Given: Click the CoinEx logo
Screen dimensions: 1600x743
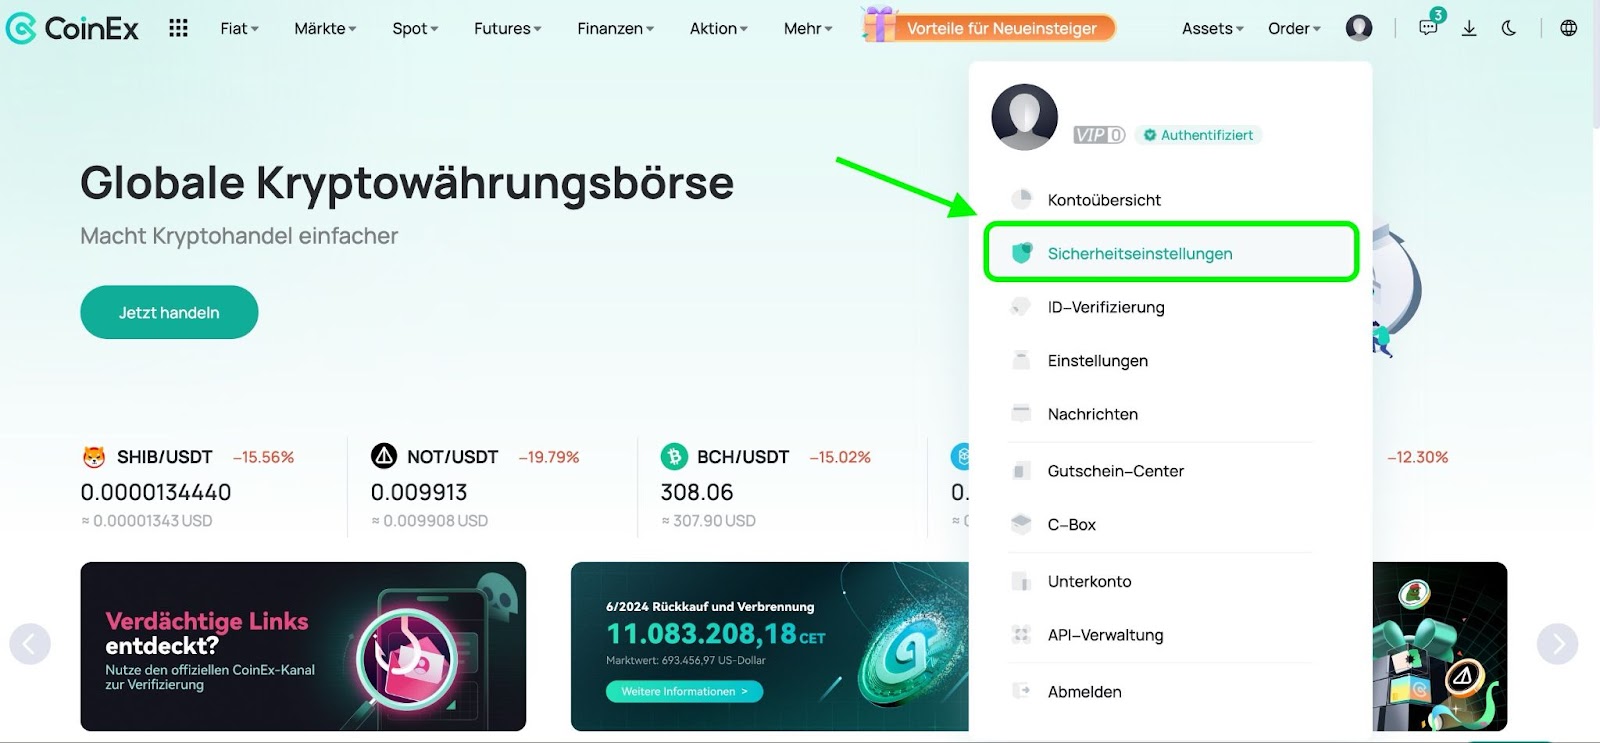Looking at the screenshot, I should coord(72,28).
